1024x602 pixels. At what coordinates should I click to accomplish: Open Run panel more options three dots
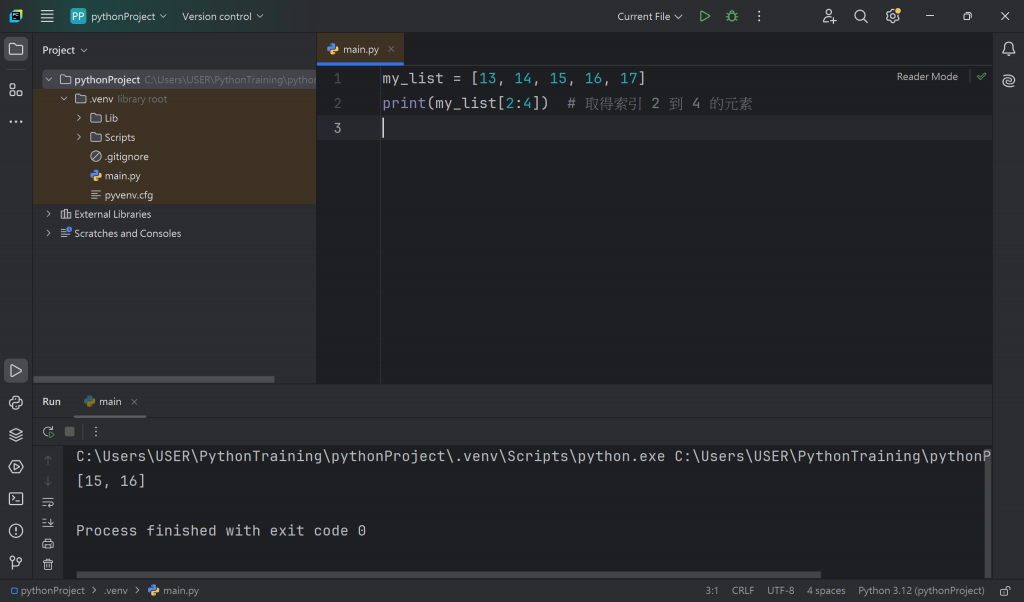95,432
